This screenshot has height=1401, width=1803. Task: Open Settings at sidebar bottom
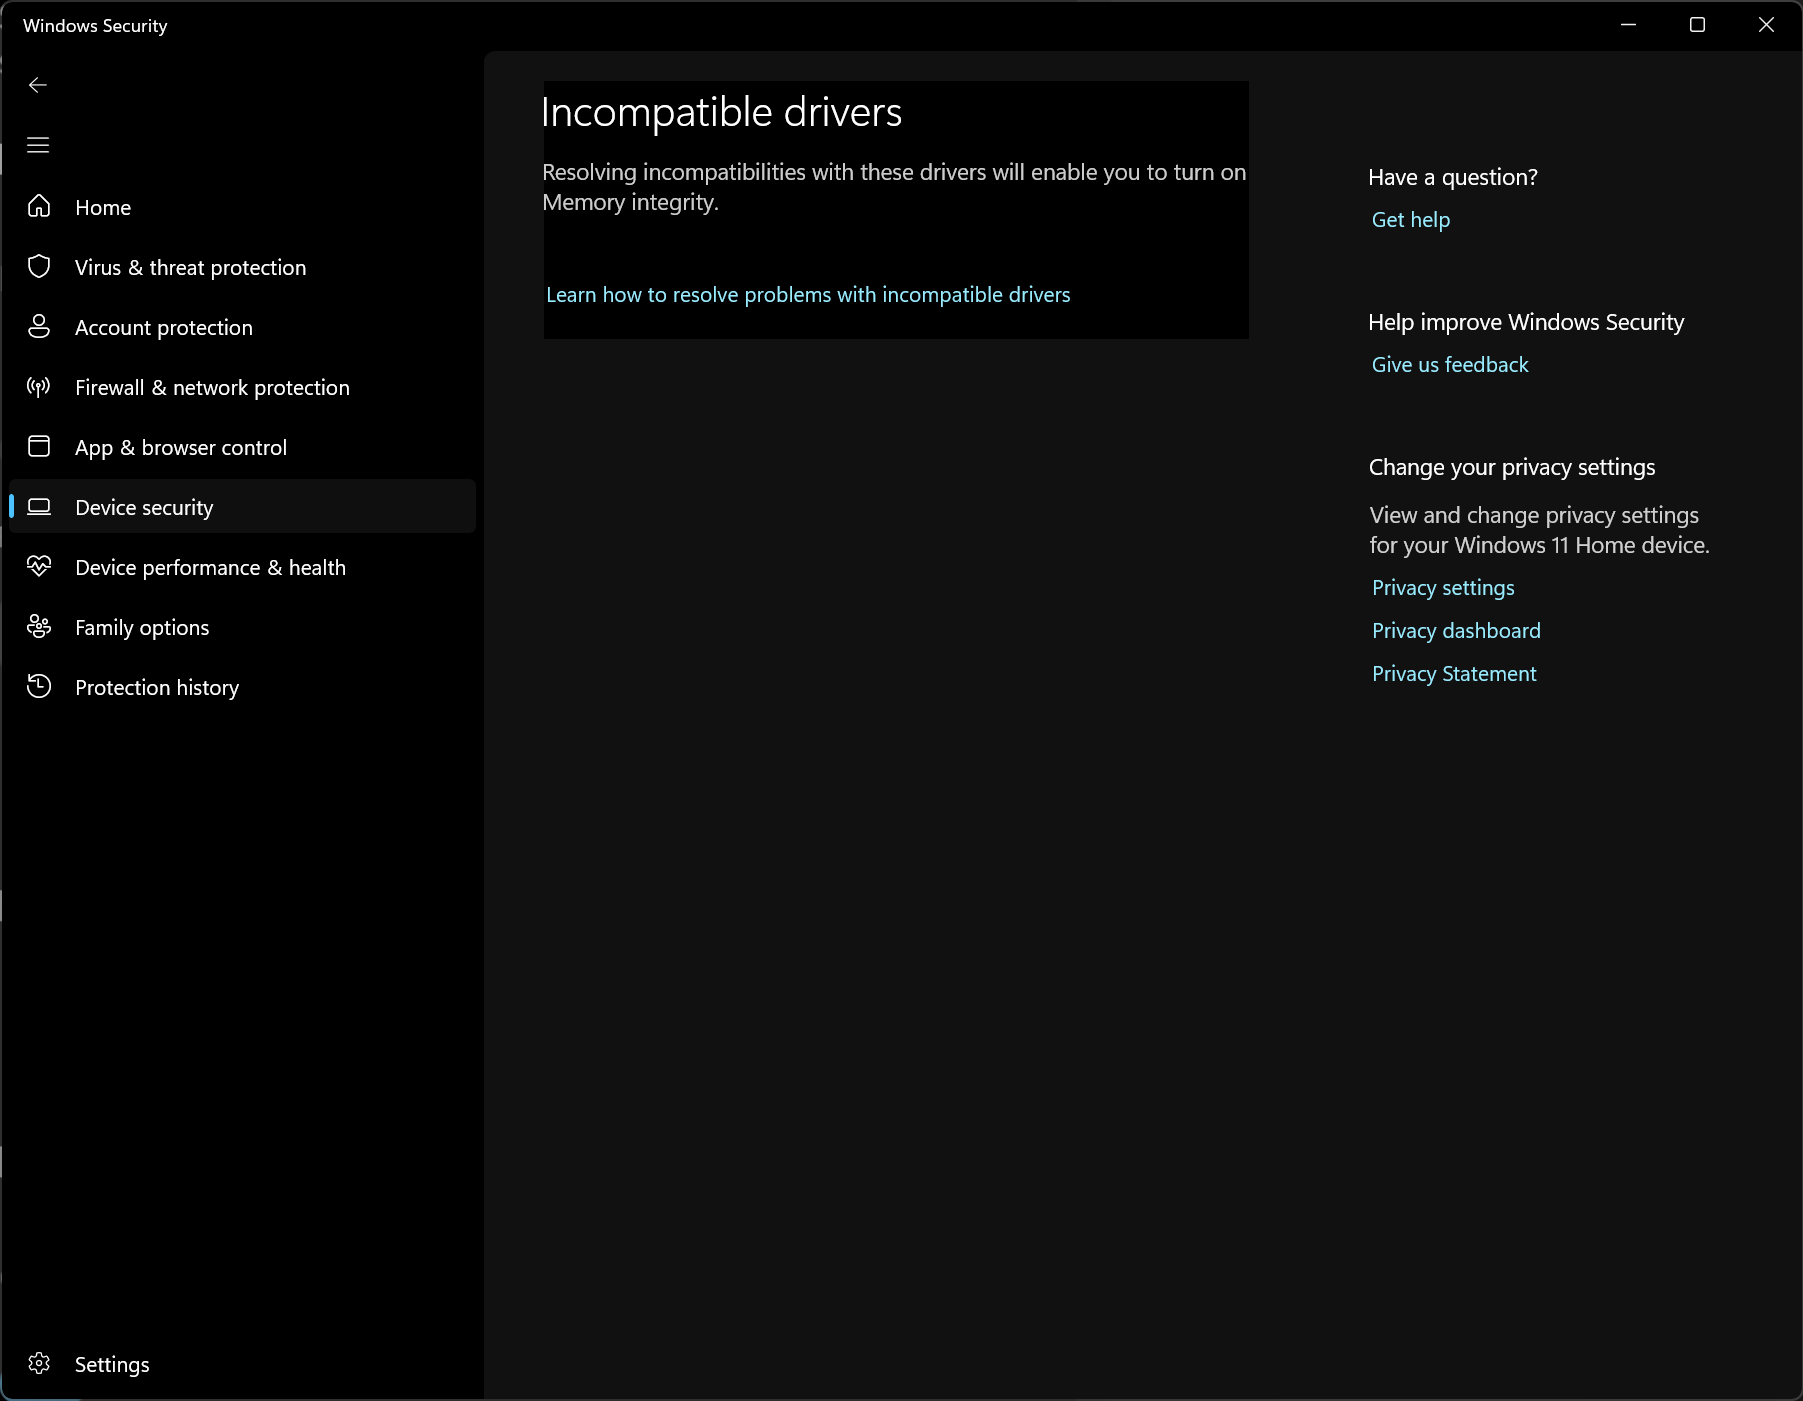(x=242, y=1364)
